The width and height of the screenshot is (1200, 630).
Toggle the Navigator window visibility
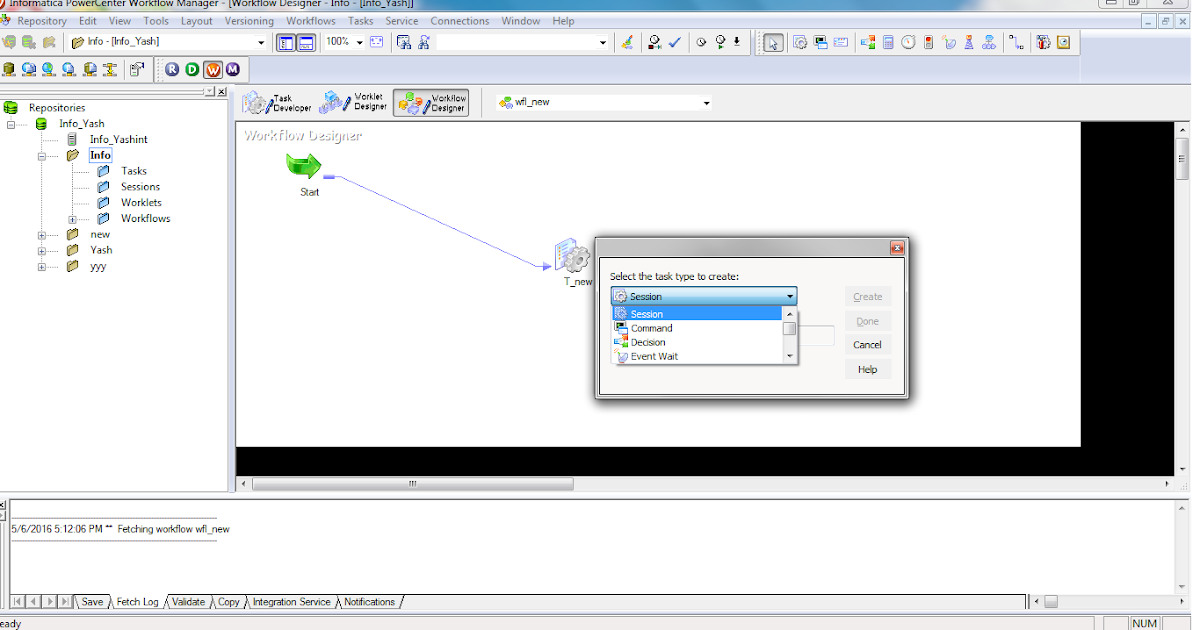tap(286, 42)
